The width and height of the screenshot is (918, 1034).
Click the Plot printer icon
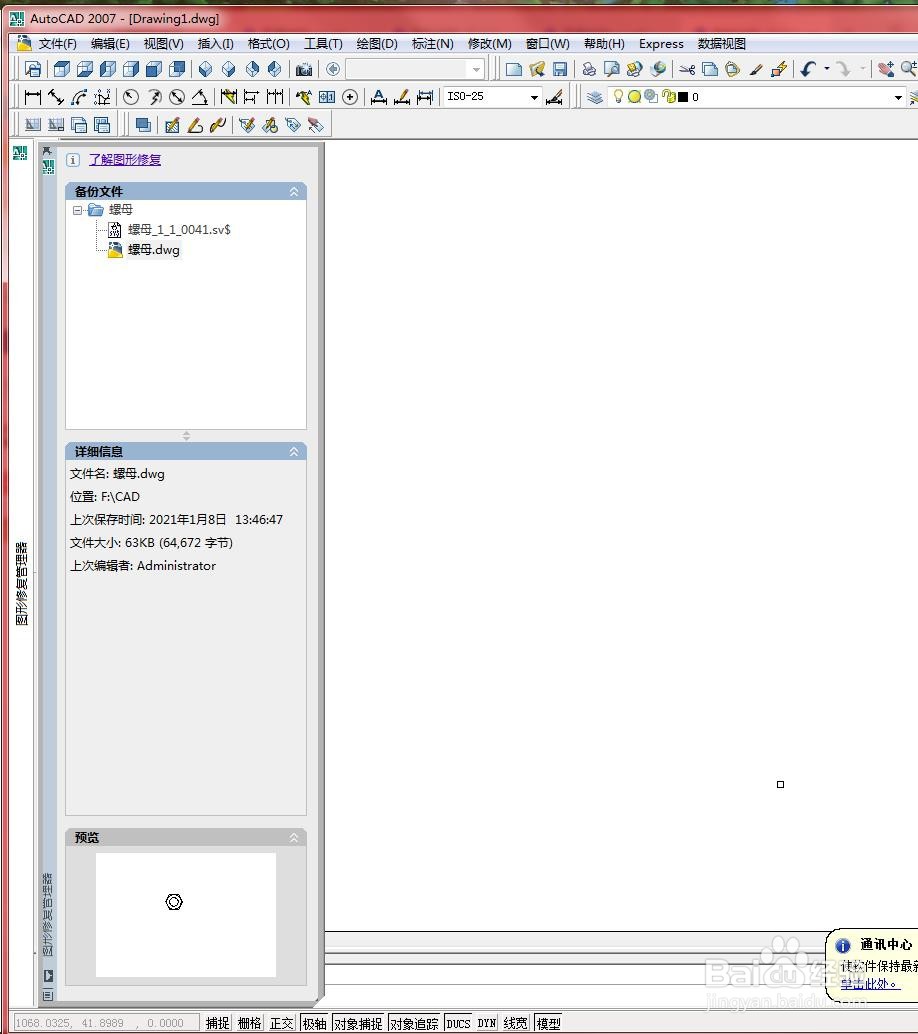pyautogui.click(x=589, y=69)
